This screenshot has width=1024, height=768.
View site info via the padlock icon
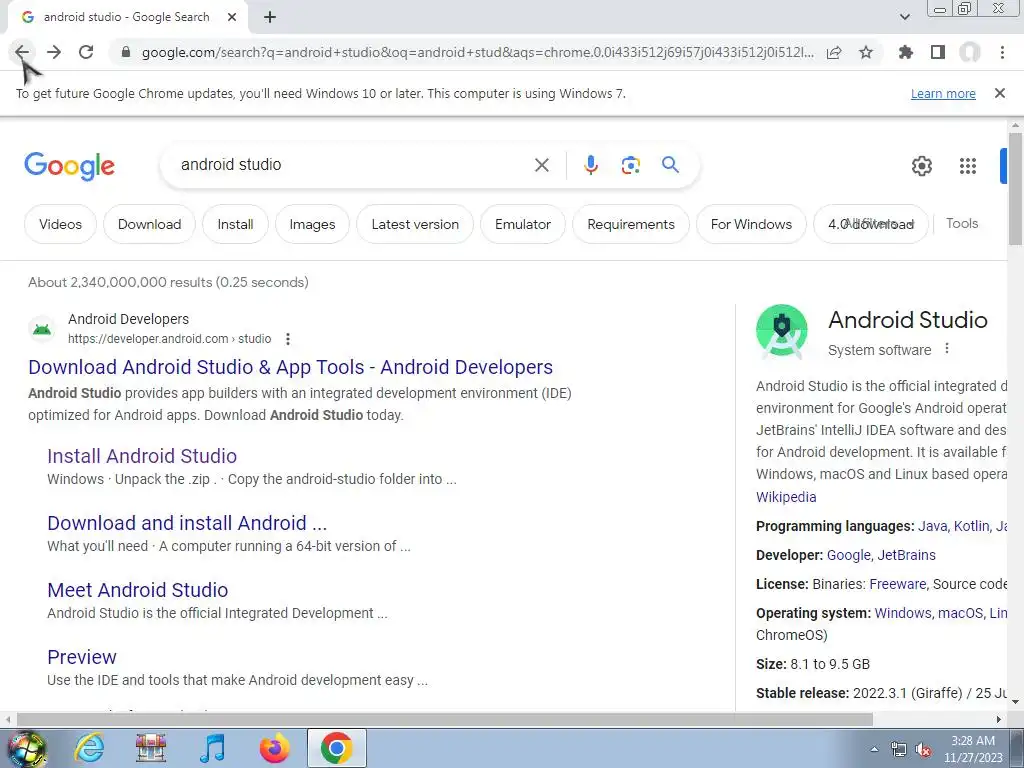126,52
